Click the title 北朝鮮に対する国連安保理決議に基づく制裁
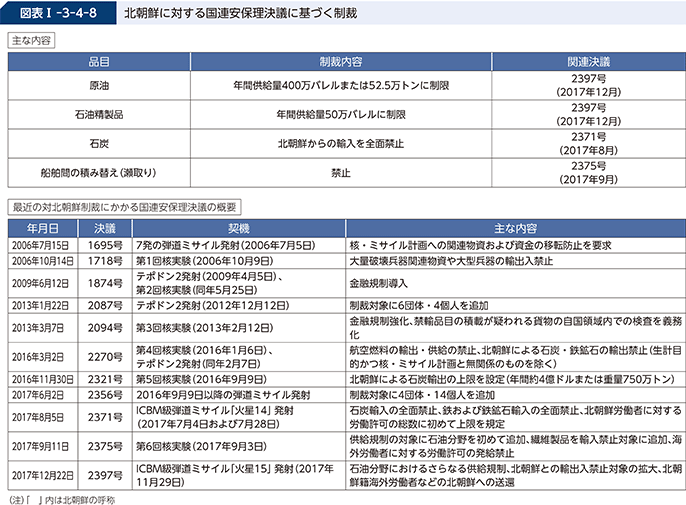Image resolution: width=686 pixels, height=505 pixels. 238,15
